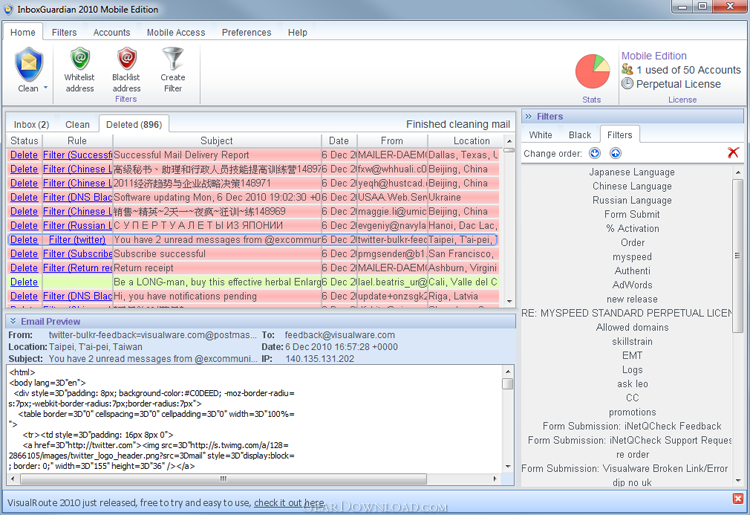Click the Clean mail shield icon
Screen dimensions: 750x515
(x=29, y=65)
